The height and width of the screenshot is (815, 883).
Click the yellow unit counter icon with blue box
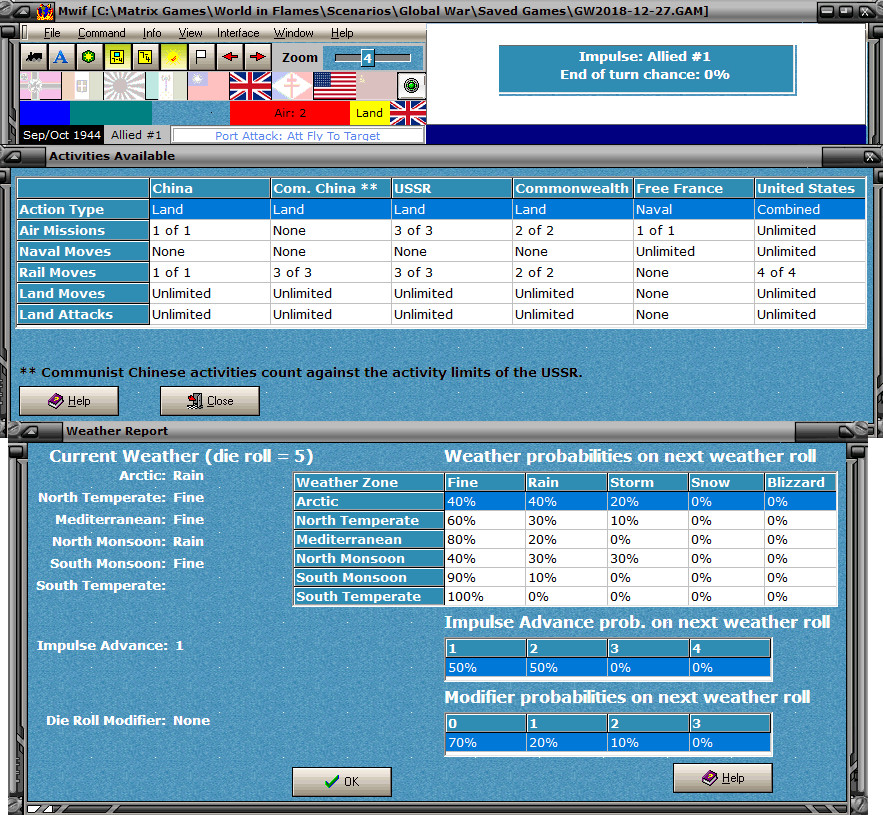tap(117, 57)
